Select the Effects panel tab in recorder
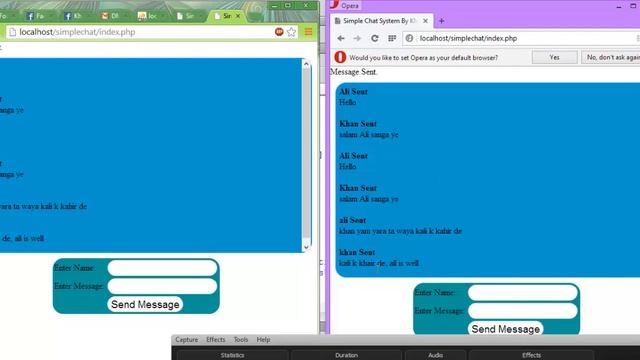The height and width of the screenshot is (360, 640). coord(531,355)
